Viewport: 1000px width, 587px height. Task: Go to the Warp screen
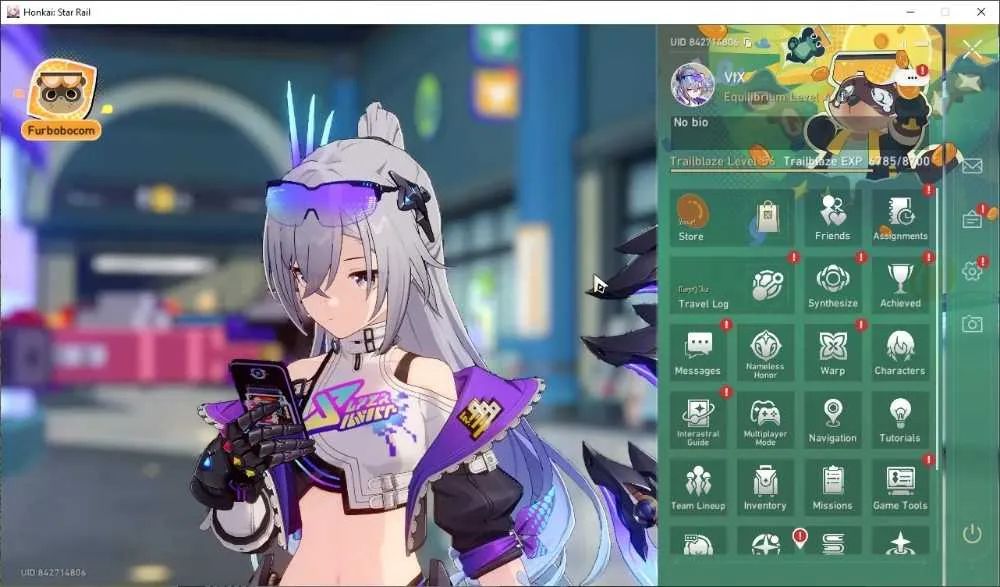click(x=832, y=352)
